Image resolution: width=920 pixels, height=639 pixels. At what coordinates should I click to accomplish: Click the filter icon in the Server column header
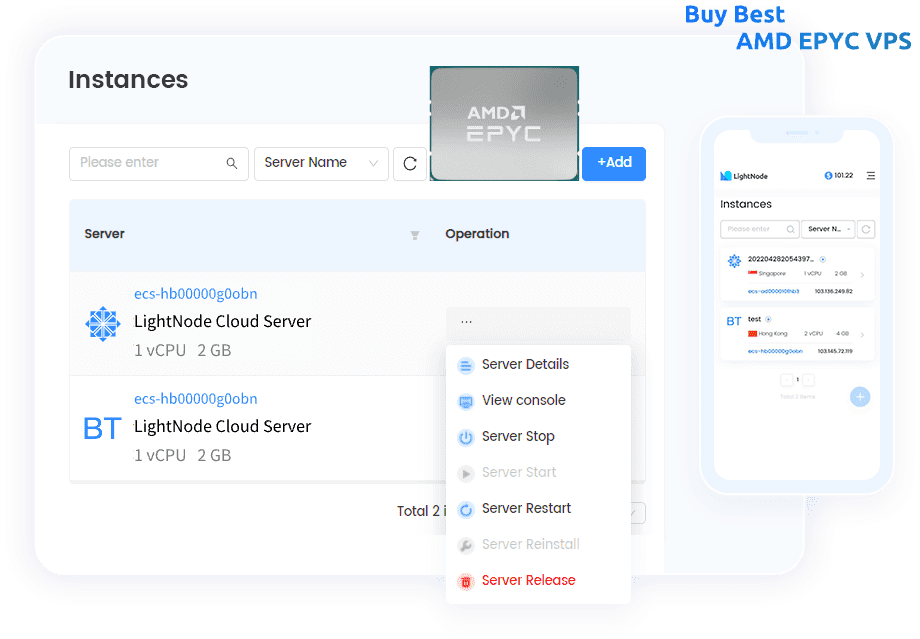tap(415, 235)
